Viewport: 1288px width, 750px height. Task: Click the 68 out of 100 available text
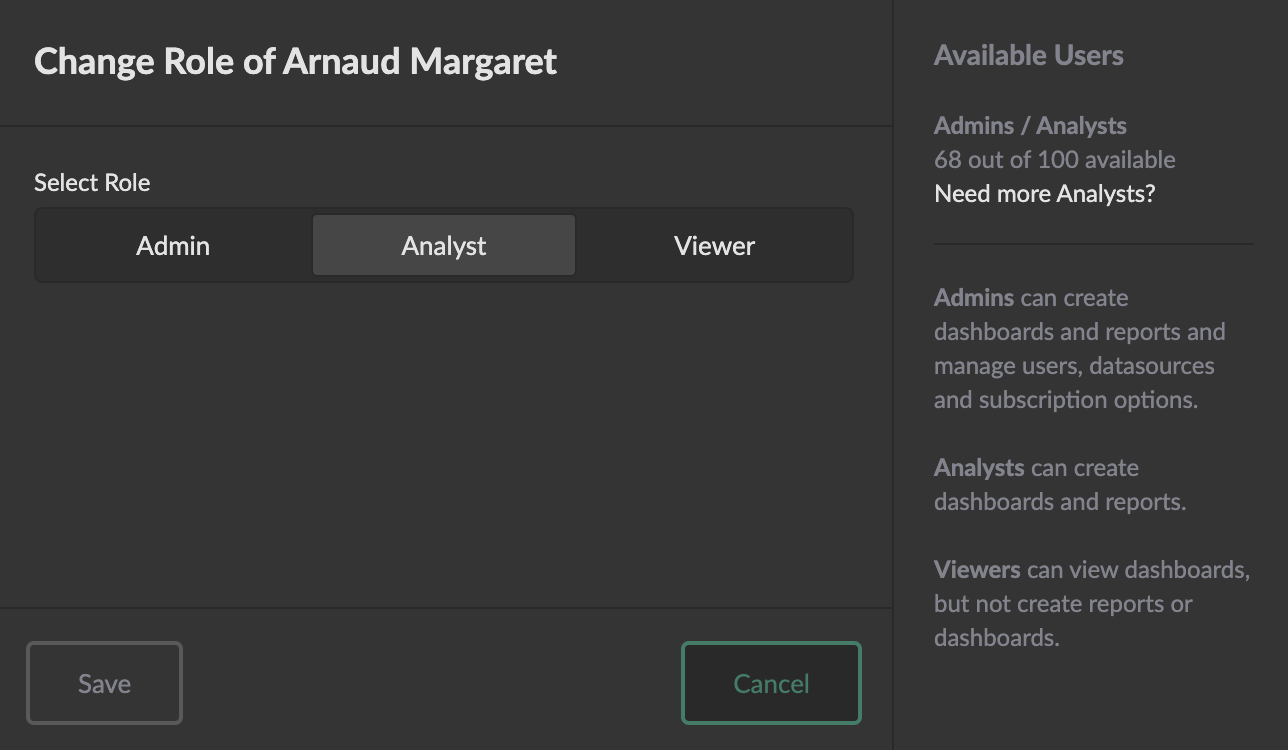coord(1054,160)
